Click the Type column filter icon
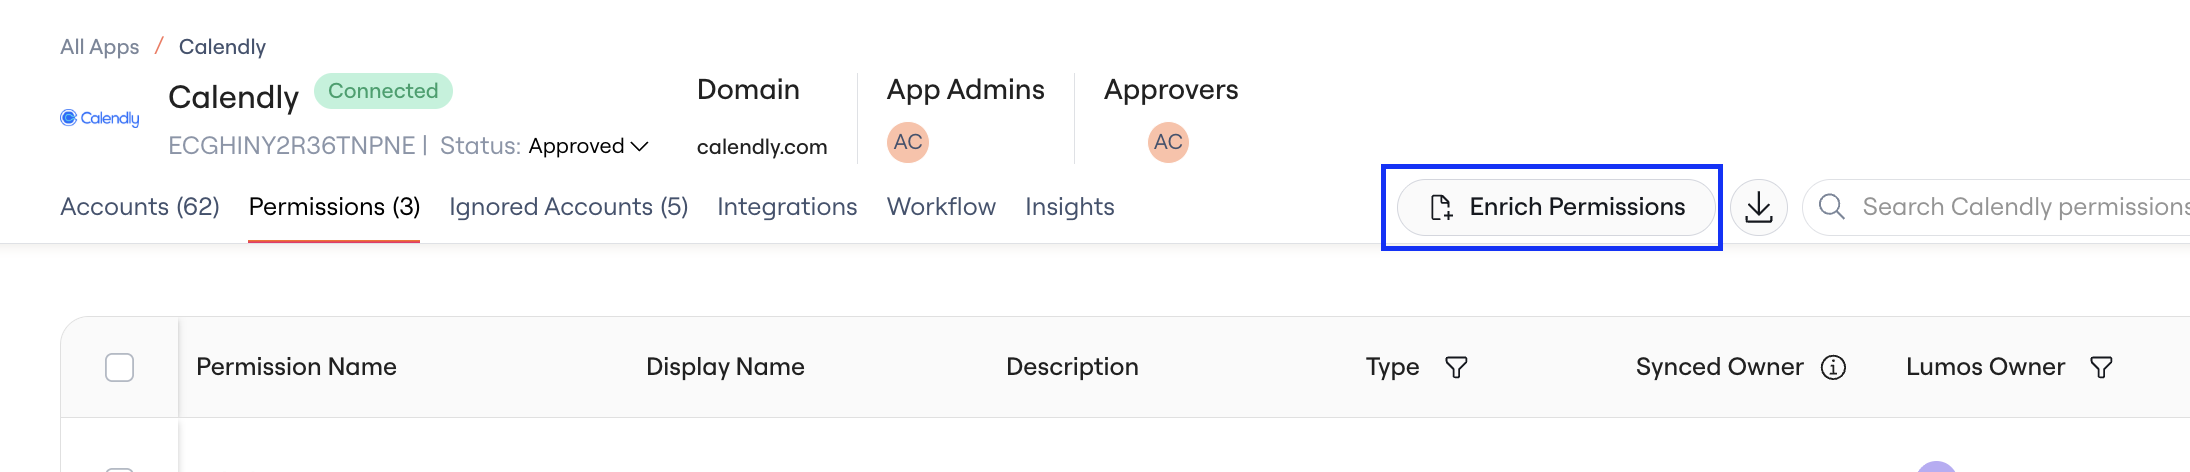 pyautogui.click(x=1456, y=368)
